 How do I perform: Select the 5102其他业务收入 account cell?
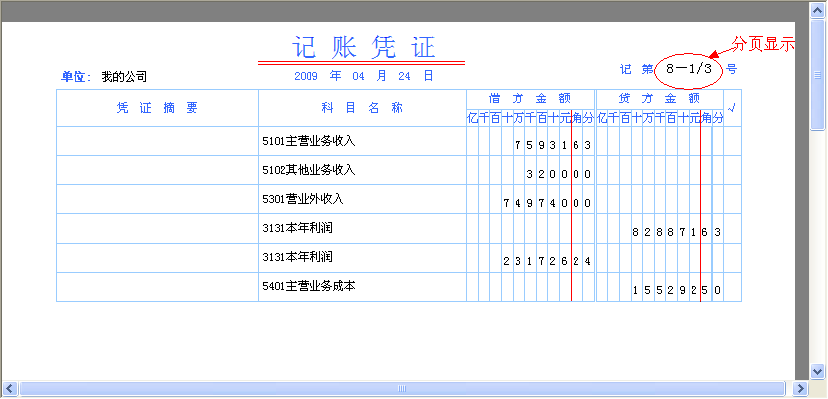[362, 170]
